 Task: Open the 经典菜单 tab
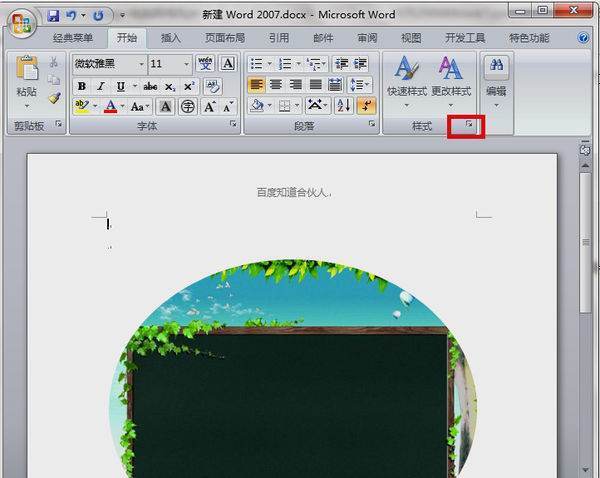coord(73,38)
